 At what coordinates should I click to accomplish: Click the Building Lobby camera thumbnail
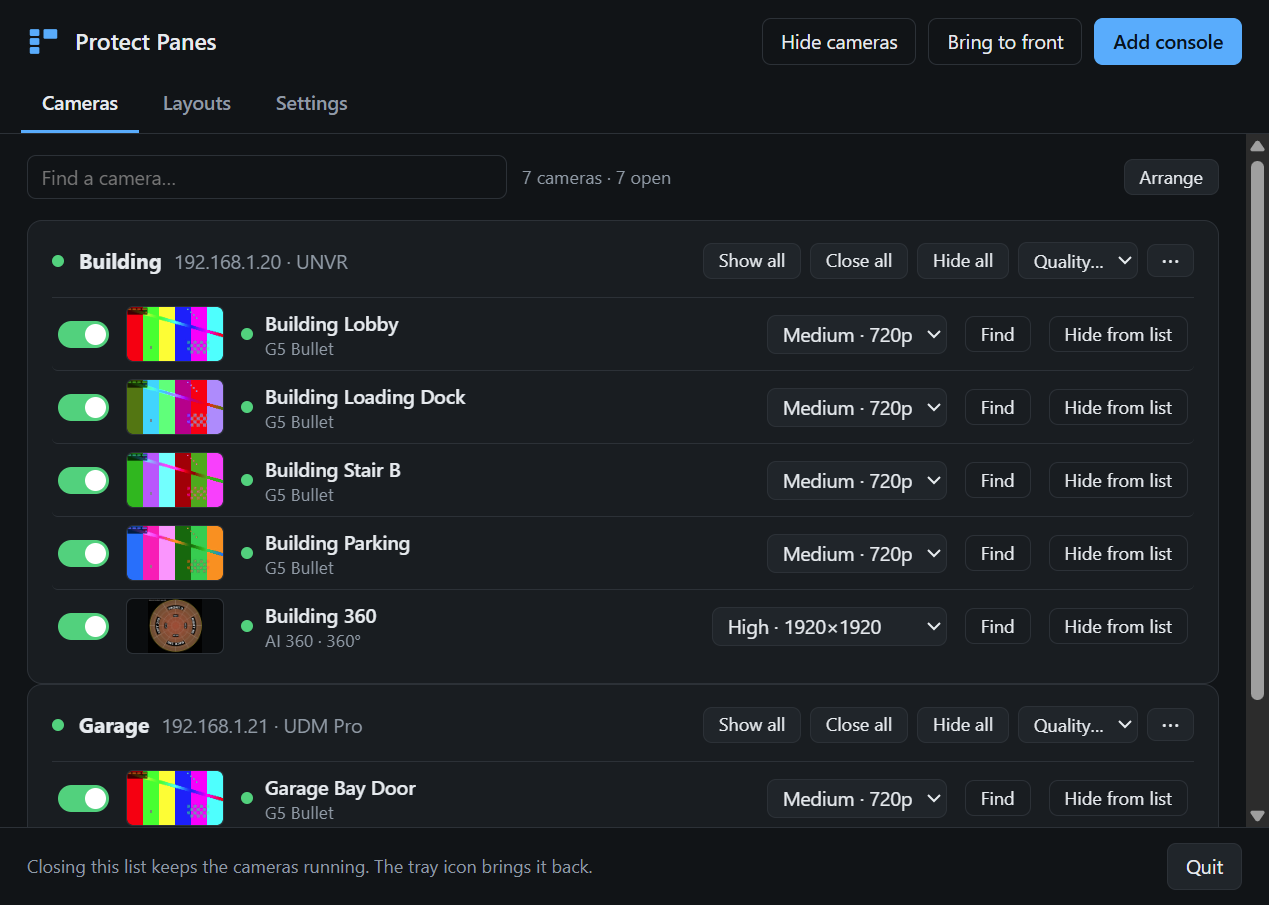(x=175, y=334)
